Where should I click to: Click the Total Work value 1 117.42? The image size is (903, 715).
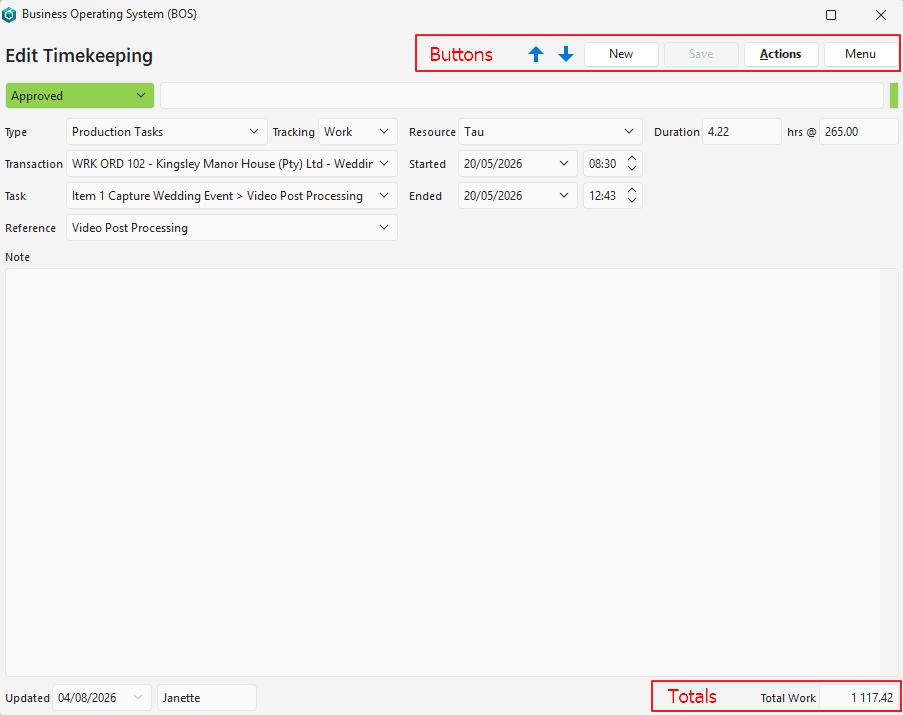click(x=859, y=698)
